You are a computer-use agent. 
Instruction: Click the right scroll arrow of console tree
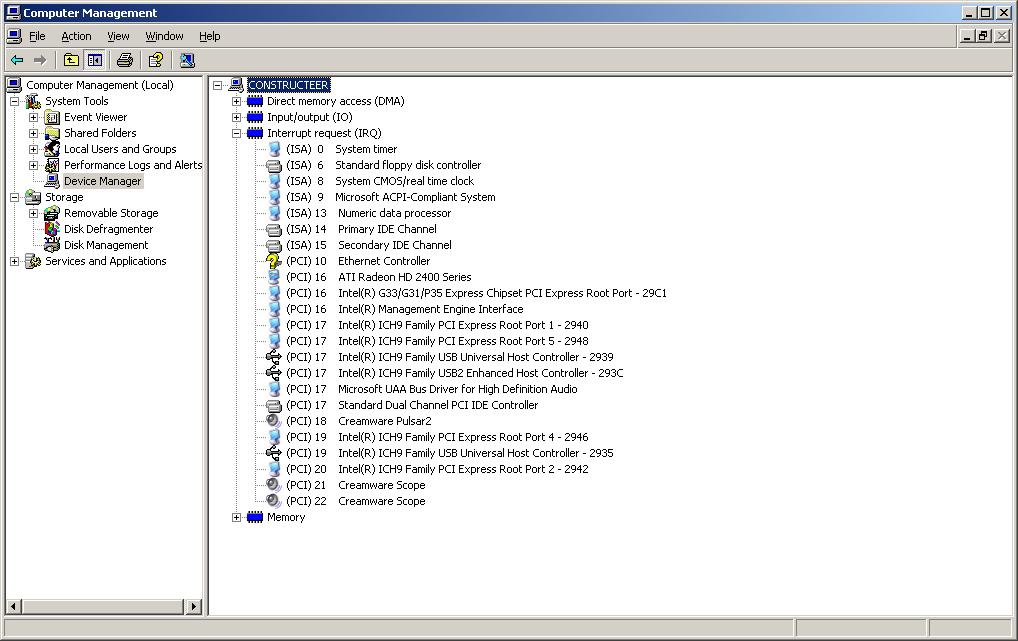[193, 607]
